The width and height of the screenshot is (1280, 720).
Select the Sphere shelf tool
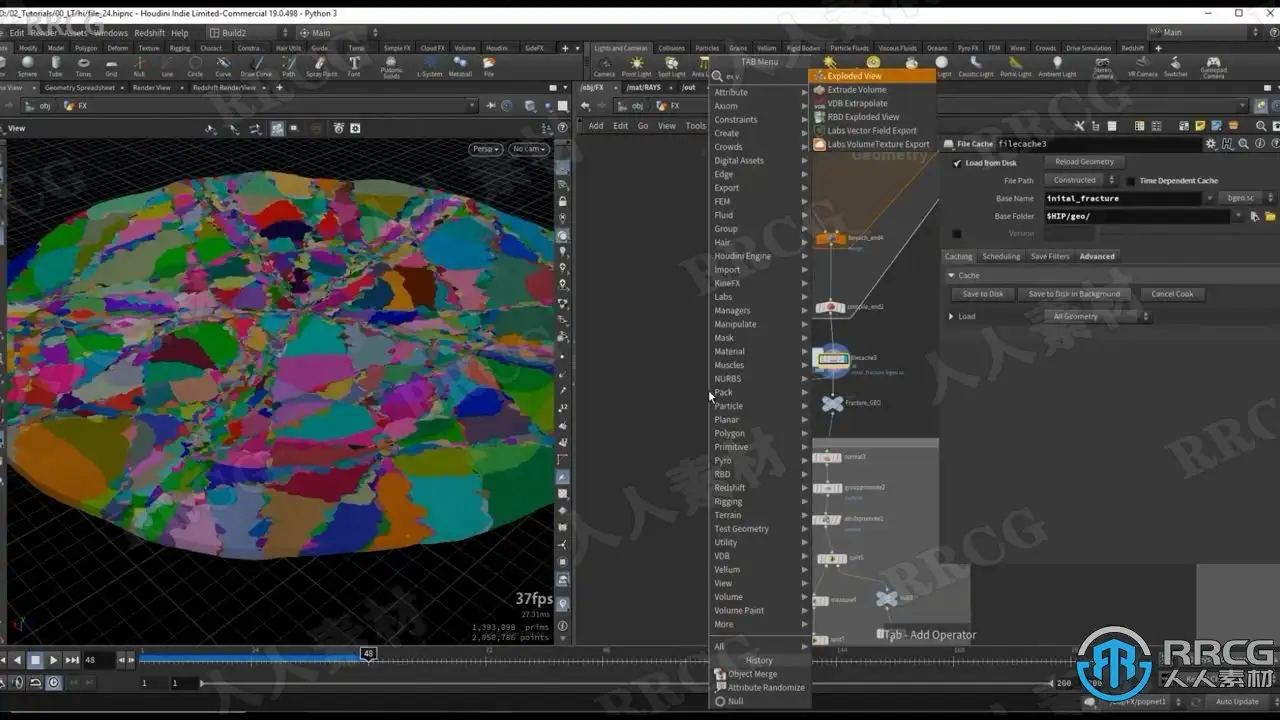pyautogui.click(x=27, y=67)
